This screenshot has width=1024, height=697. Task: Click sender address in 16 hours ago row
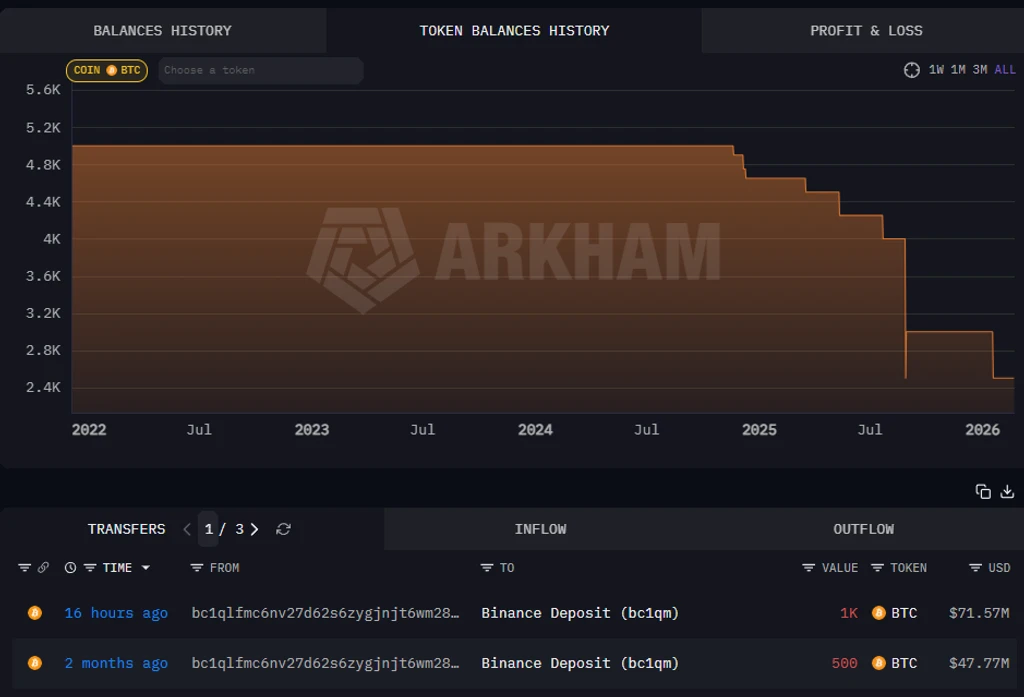(x=325, y=613)
